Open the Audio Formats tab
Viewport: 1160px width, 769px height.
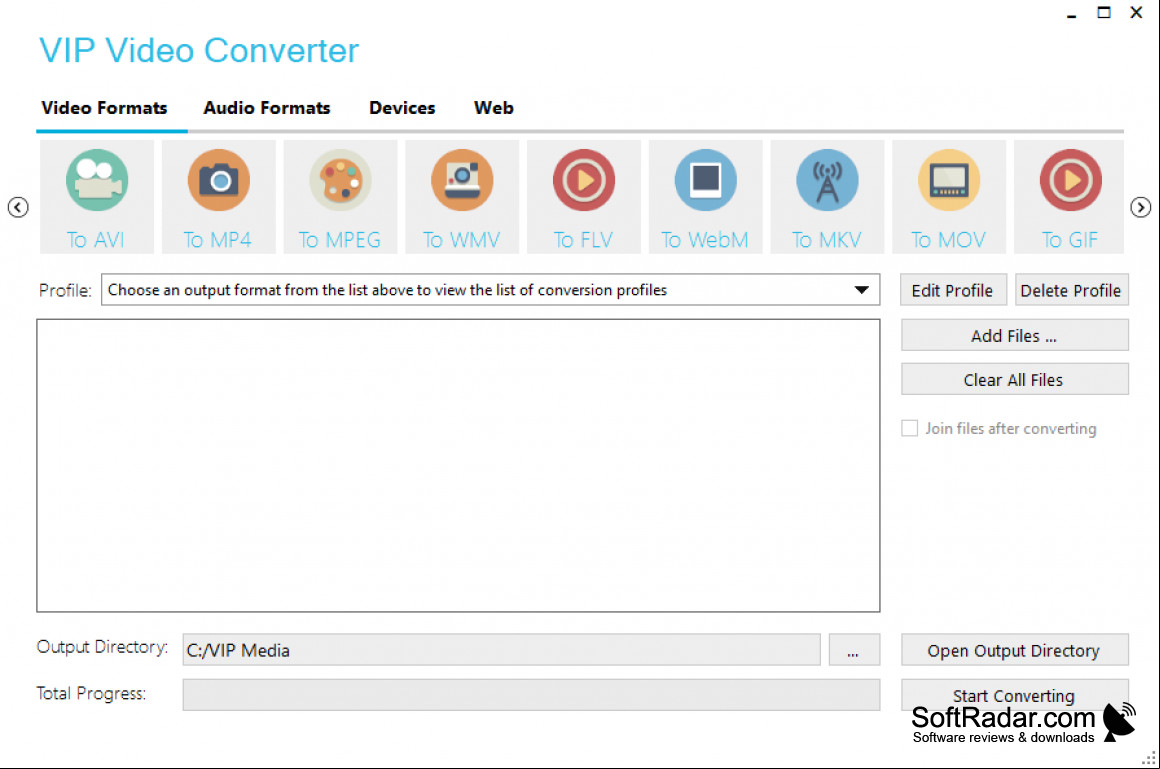tap(267, 108)
